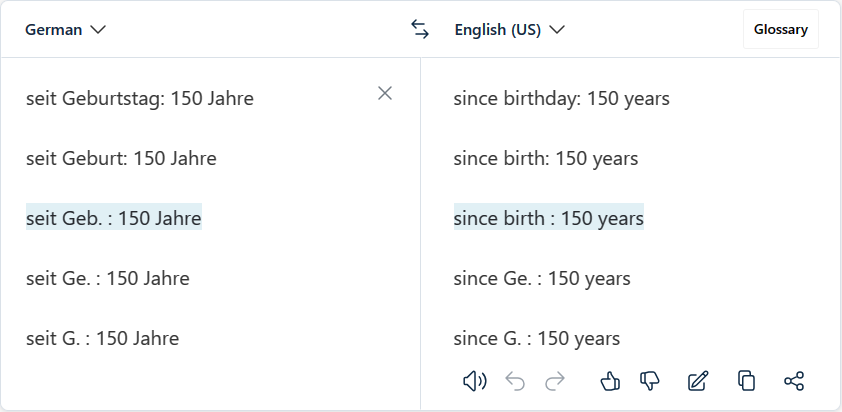Clear the source text with X

pos(385,93)
